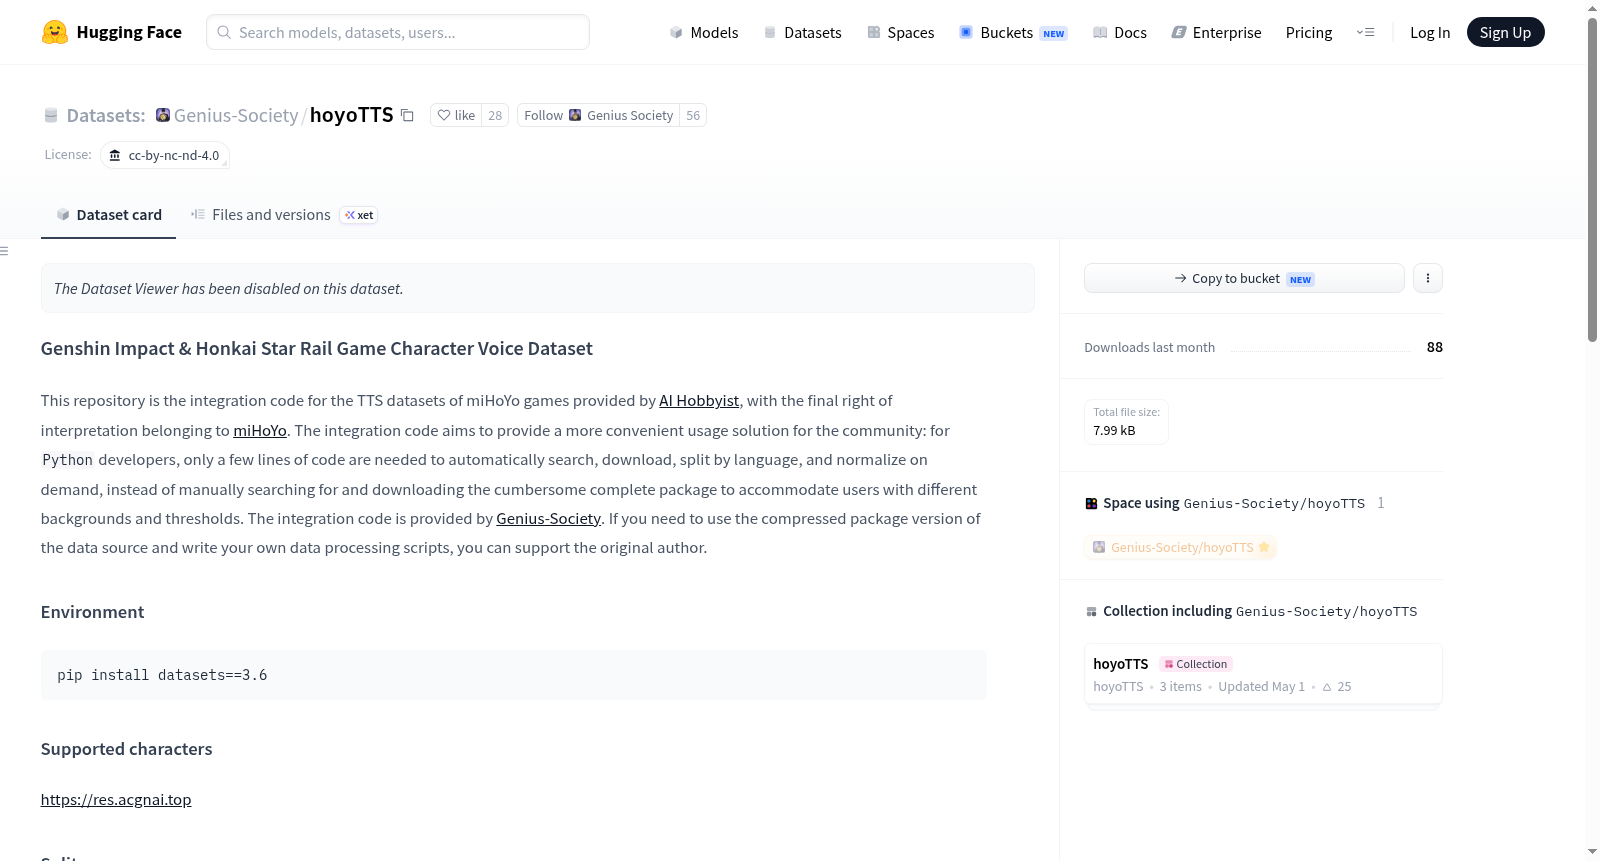Open Docs in the navigation

coord(1119,32)
